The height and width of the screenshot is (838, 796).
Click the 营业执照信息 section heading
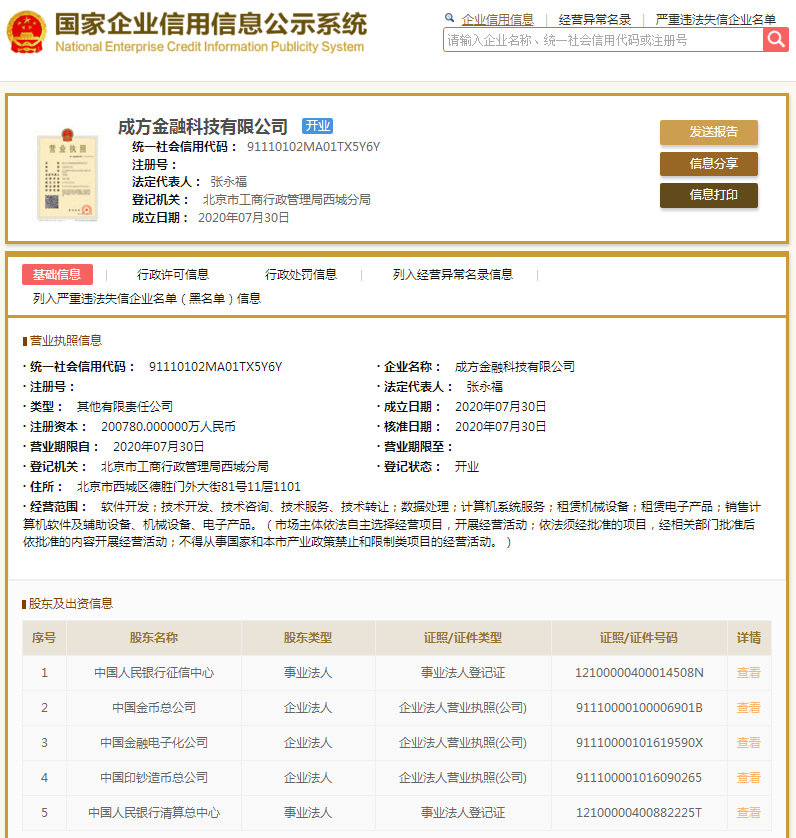pos(66,340)
